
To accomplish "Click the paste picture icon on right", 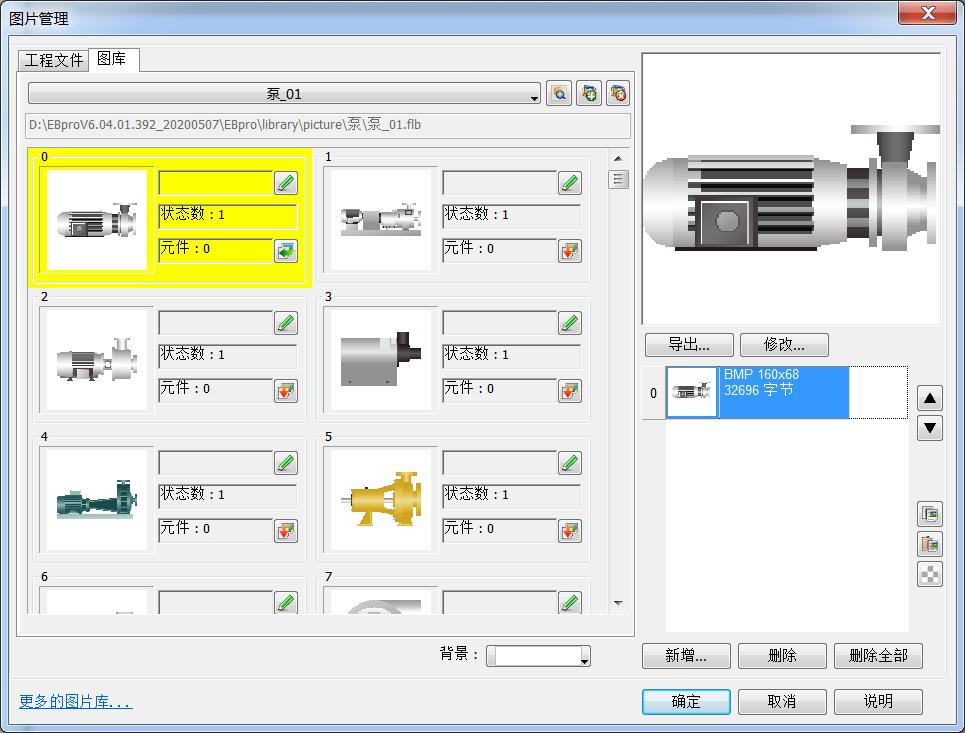I will [x=930, y=545].
